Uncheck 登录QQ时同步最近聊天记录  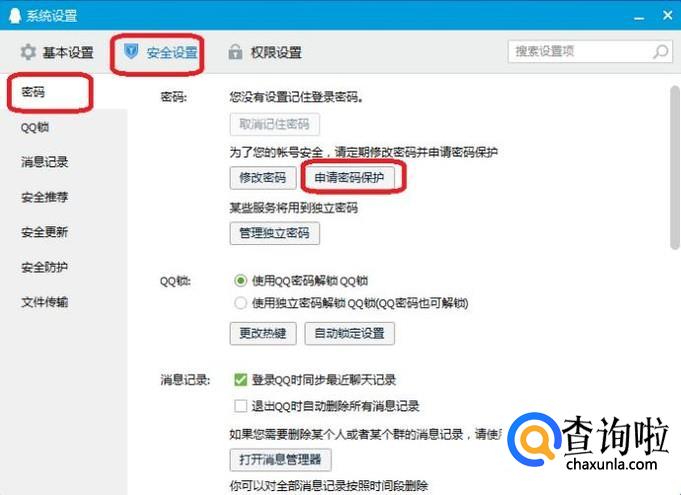click(x=240, y=380)
